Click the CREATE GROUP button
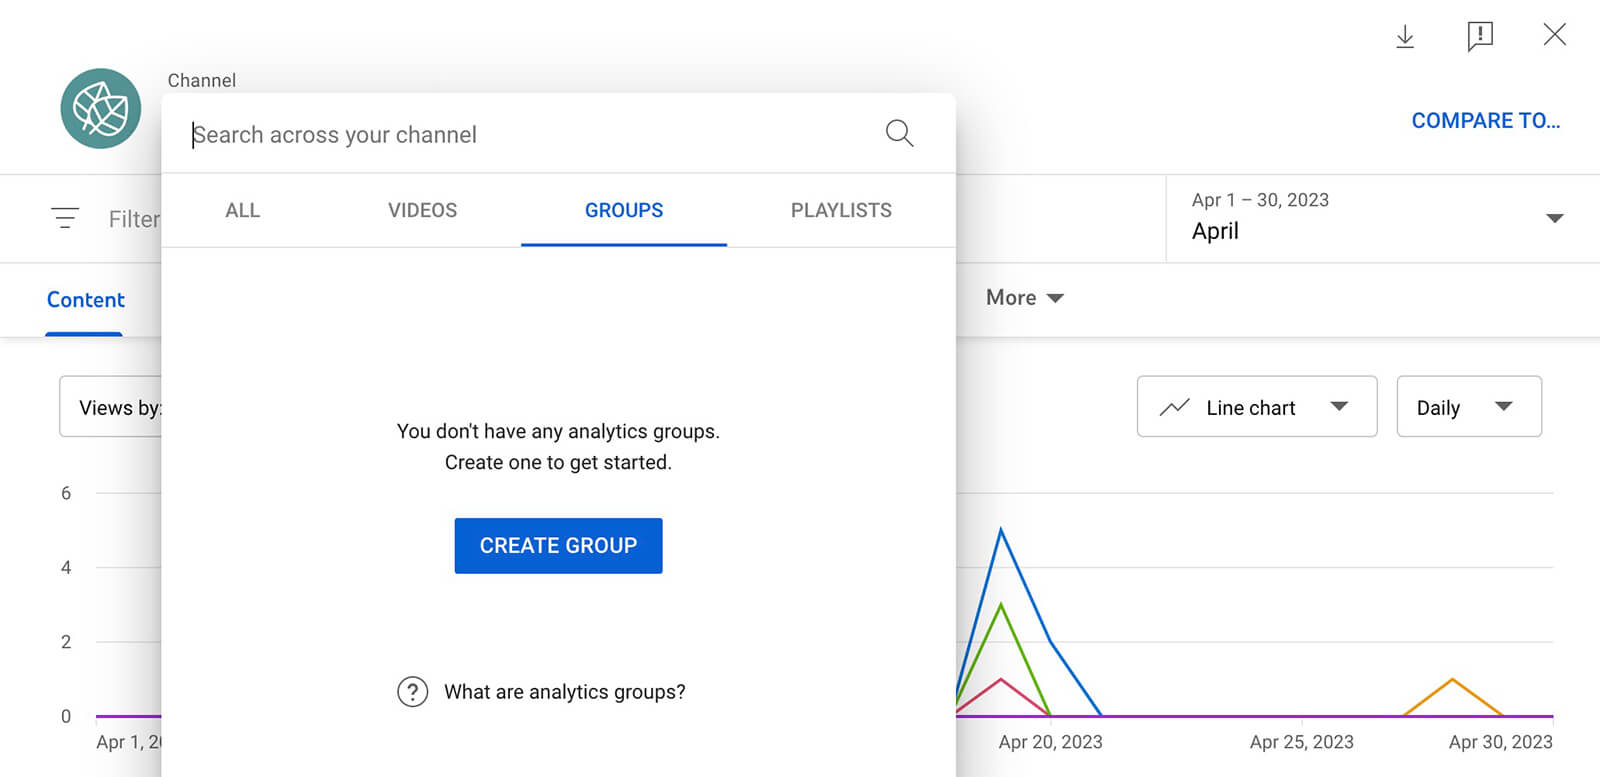This screenshot has height=777, width=1600. [x=558, y=546]
